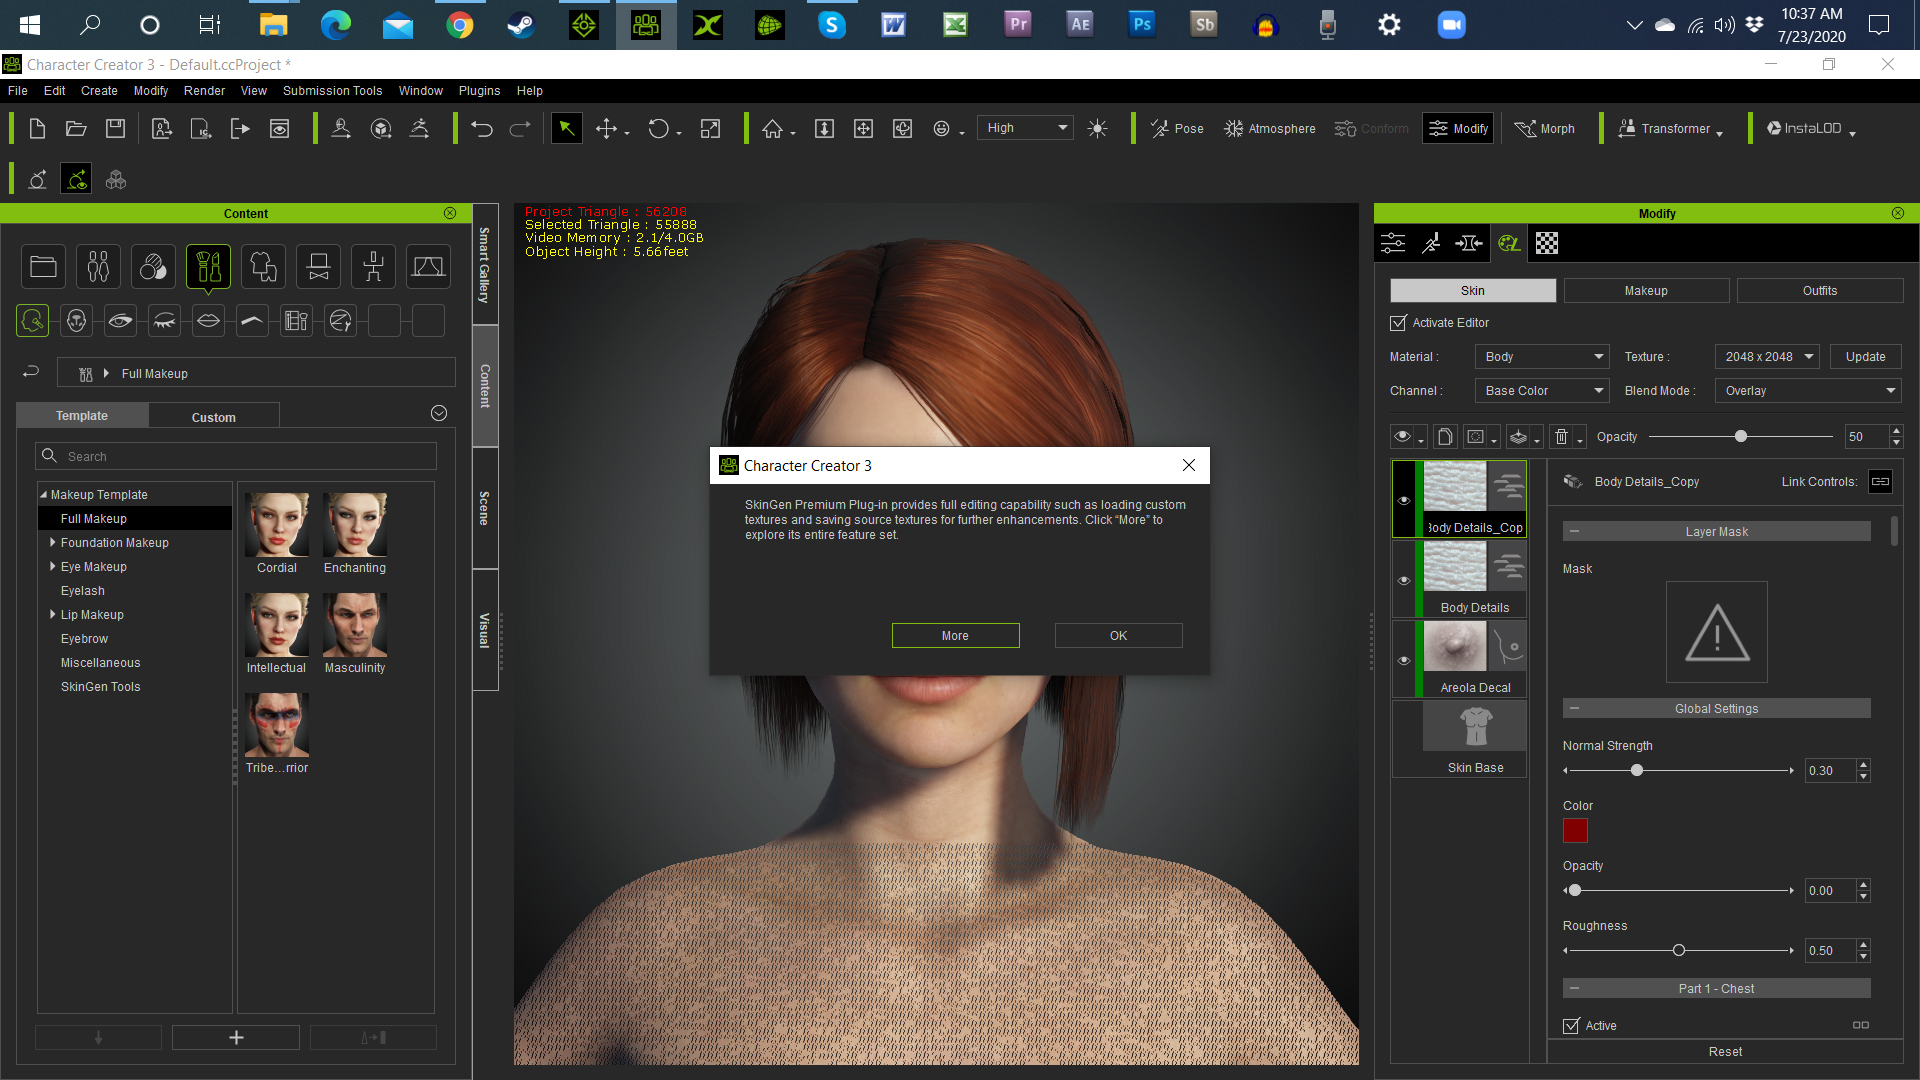Image resolution: width=1920 pixels, height=1080 pixels.
Task: Click OK to dismiss the dialog
Action: pyautogui.click(x=1117, y=636)
